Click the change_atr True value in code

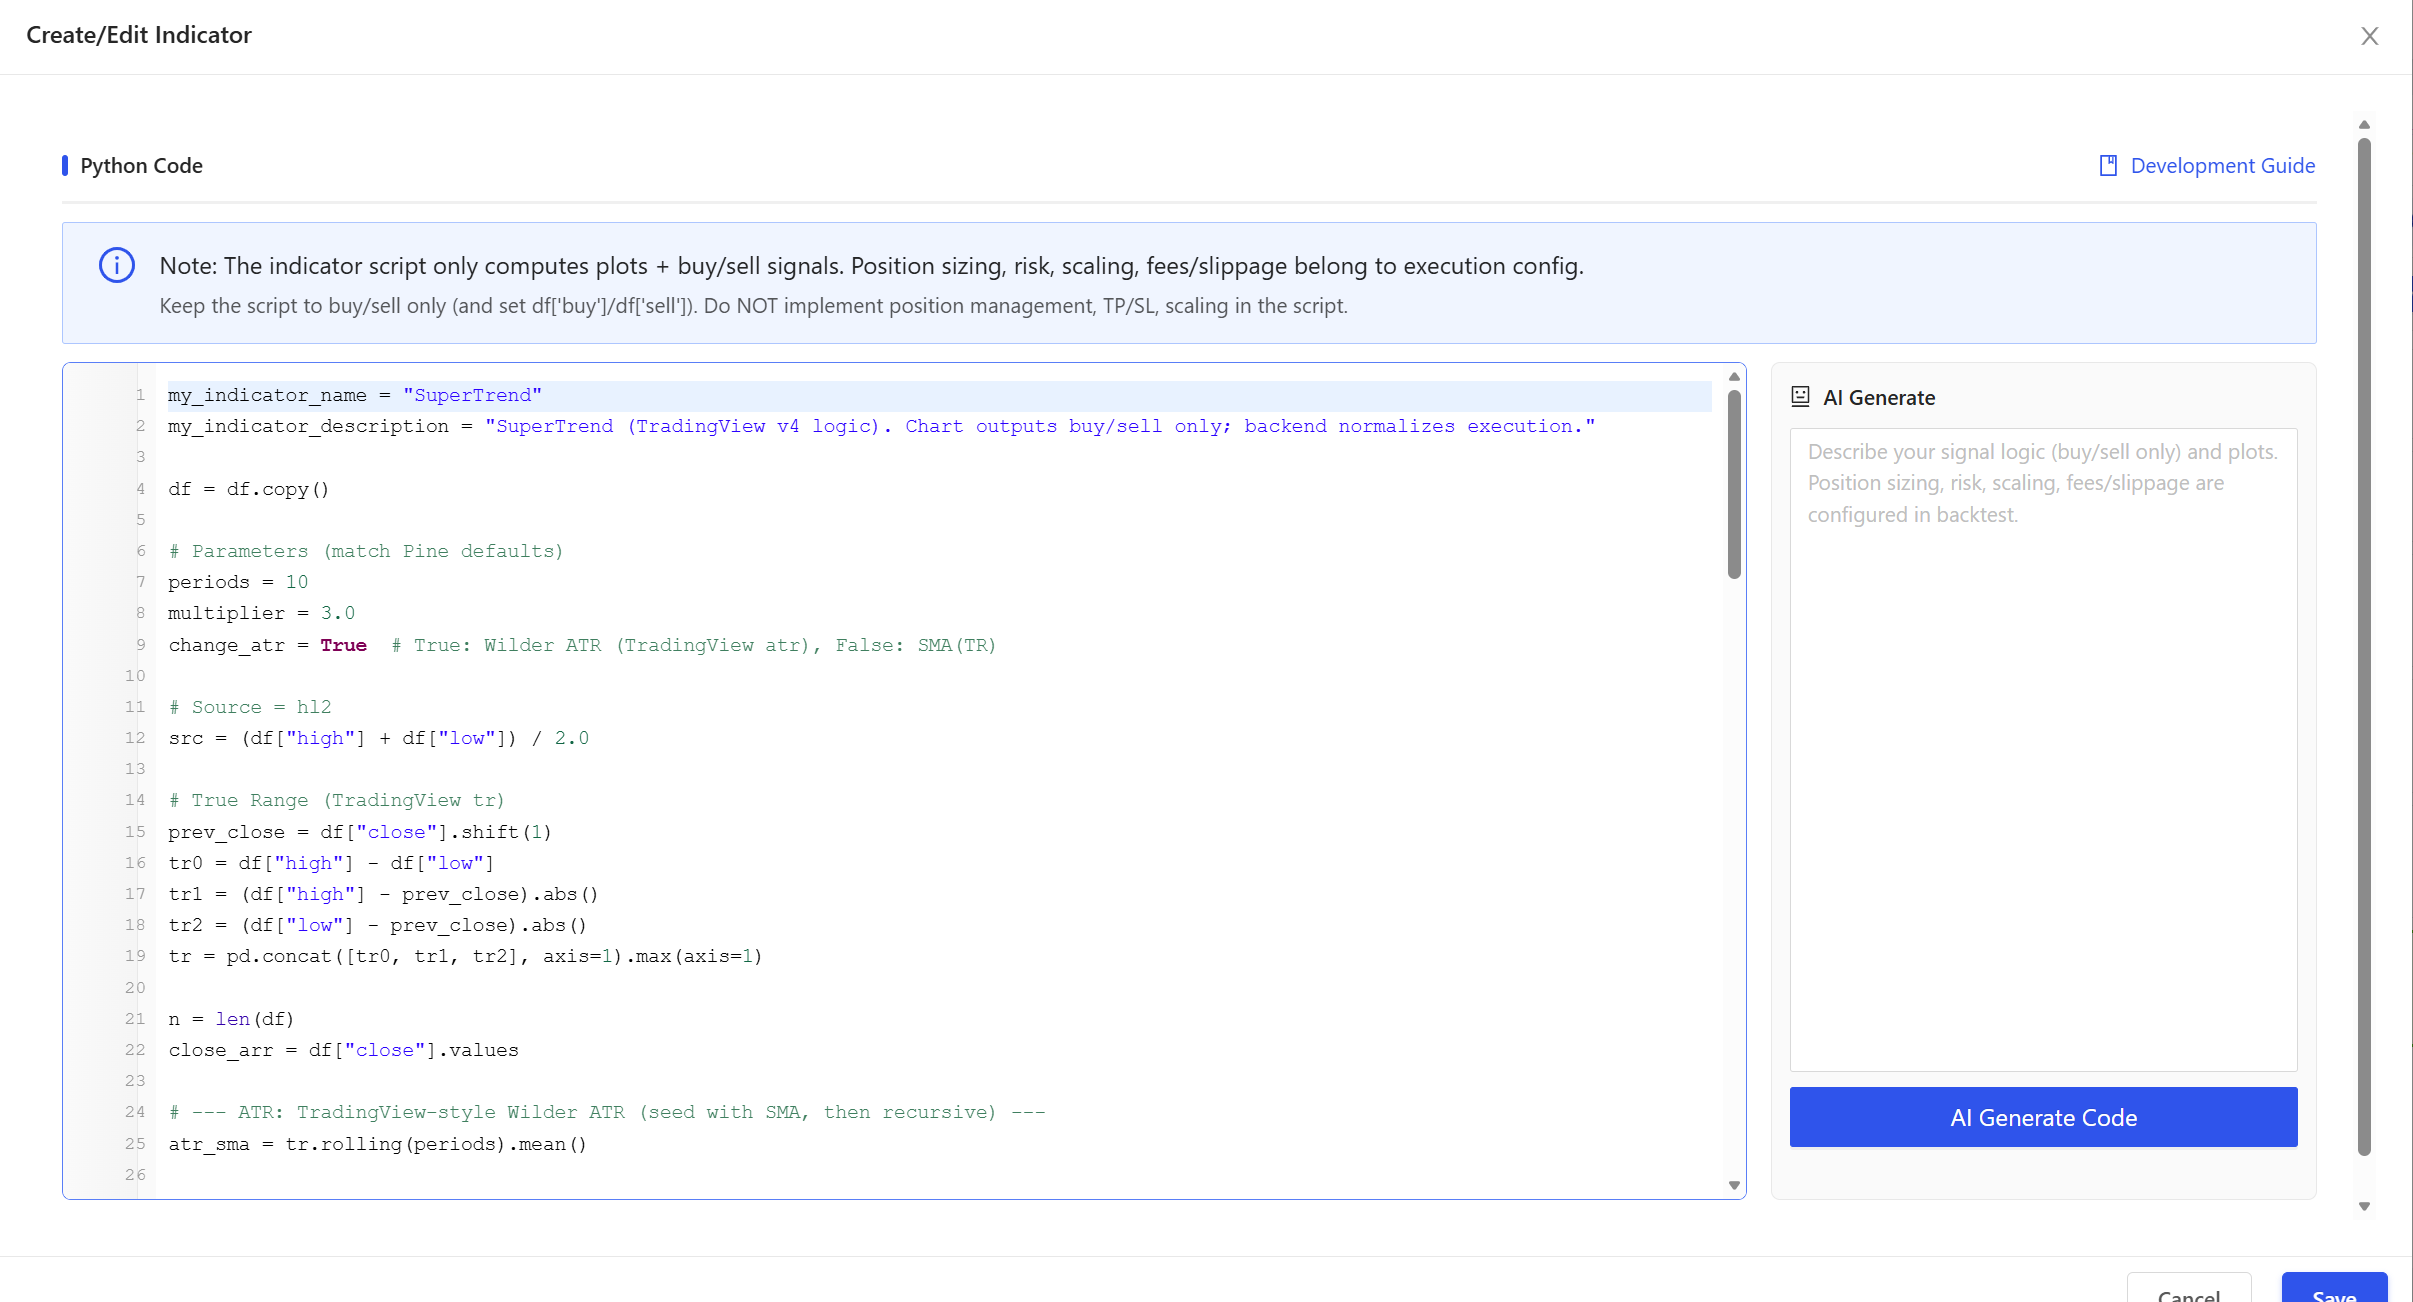(344, 645)
